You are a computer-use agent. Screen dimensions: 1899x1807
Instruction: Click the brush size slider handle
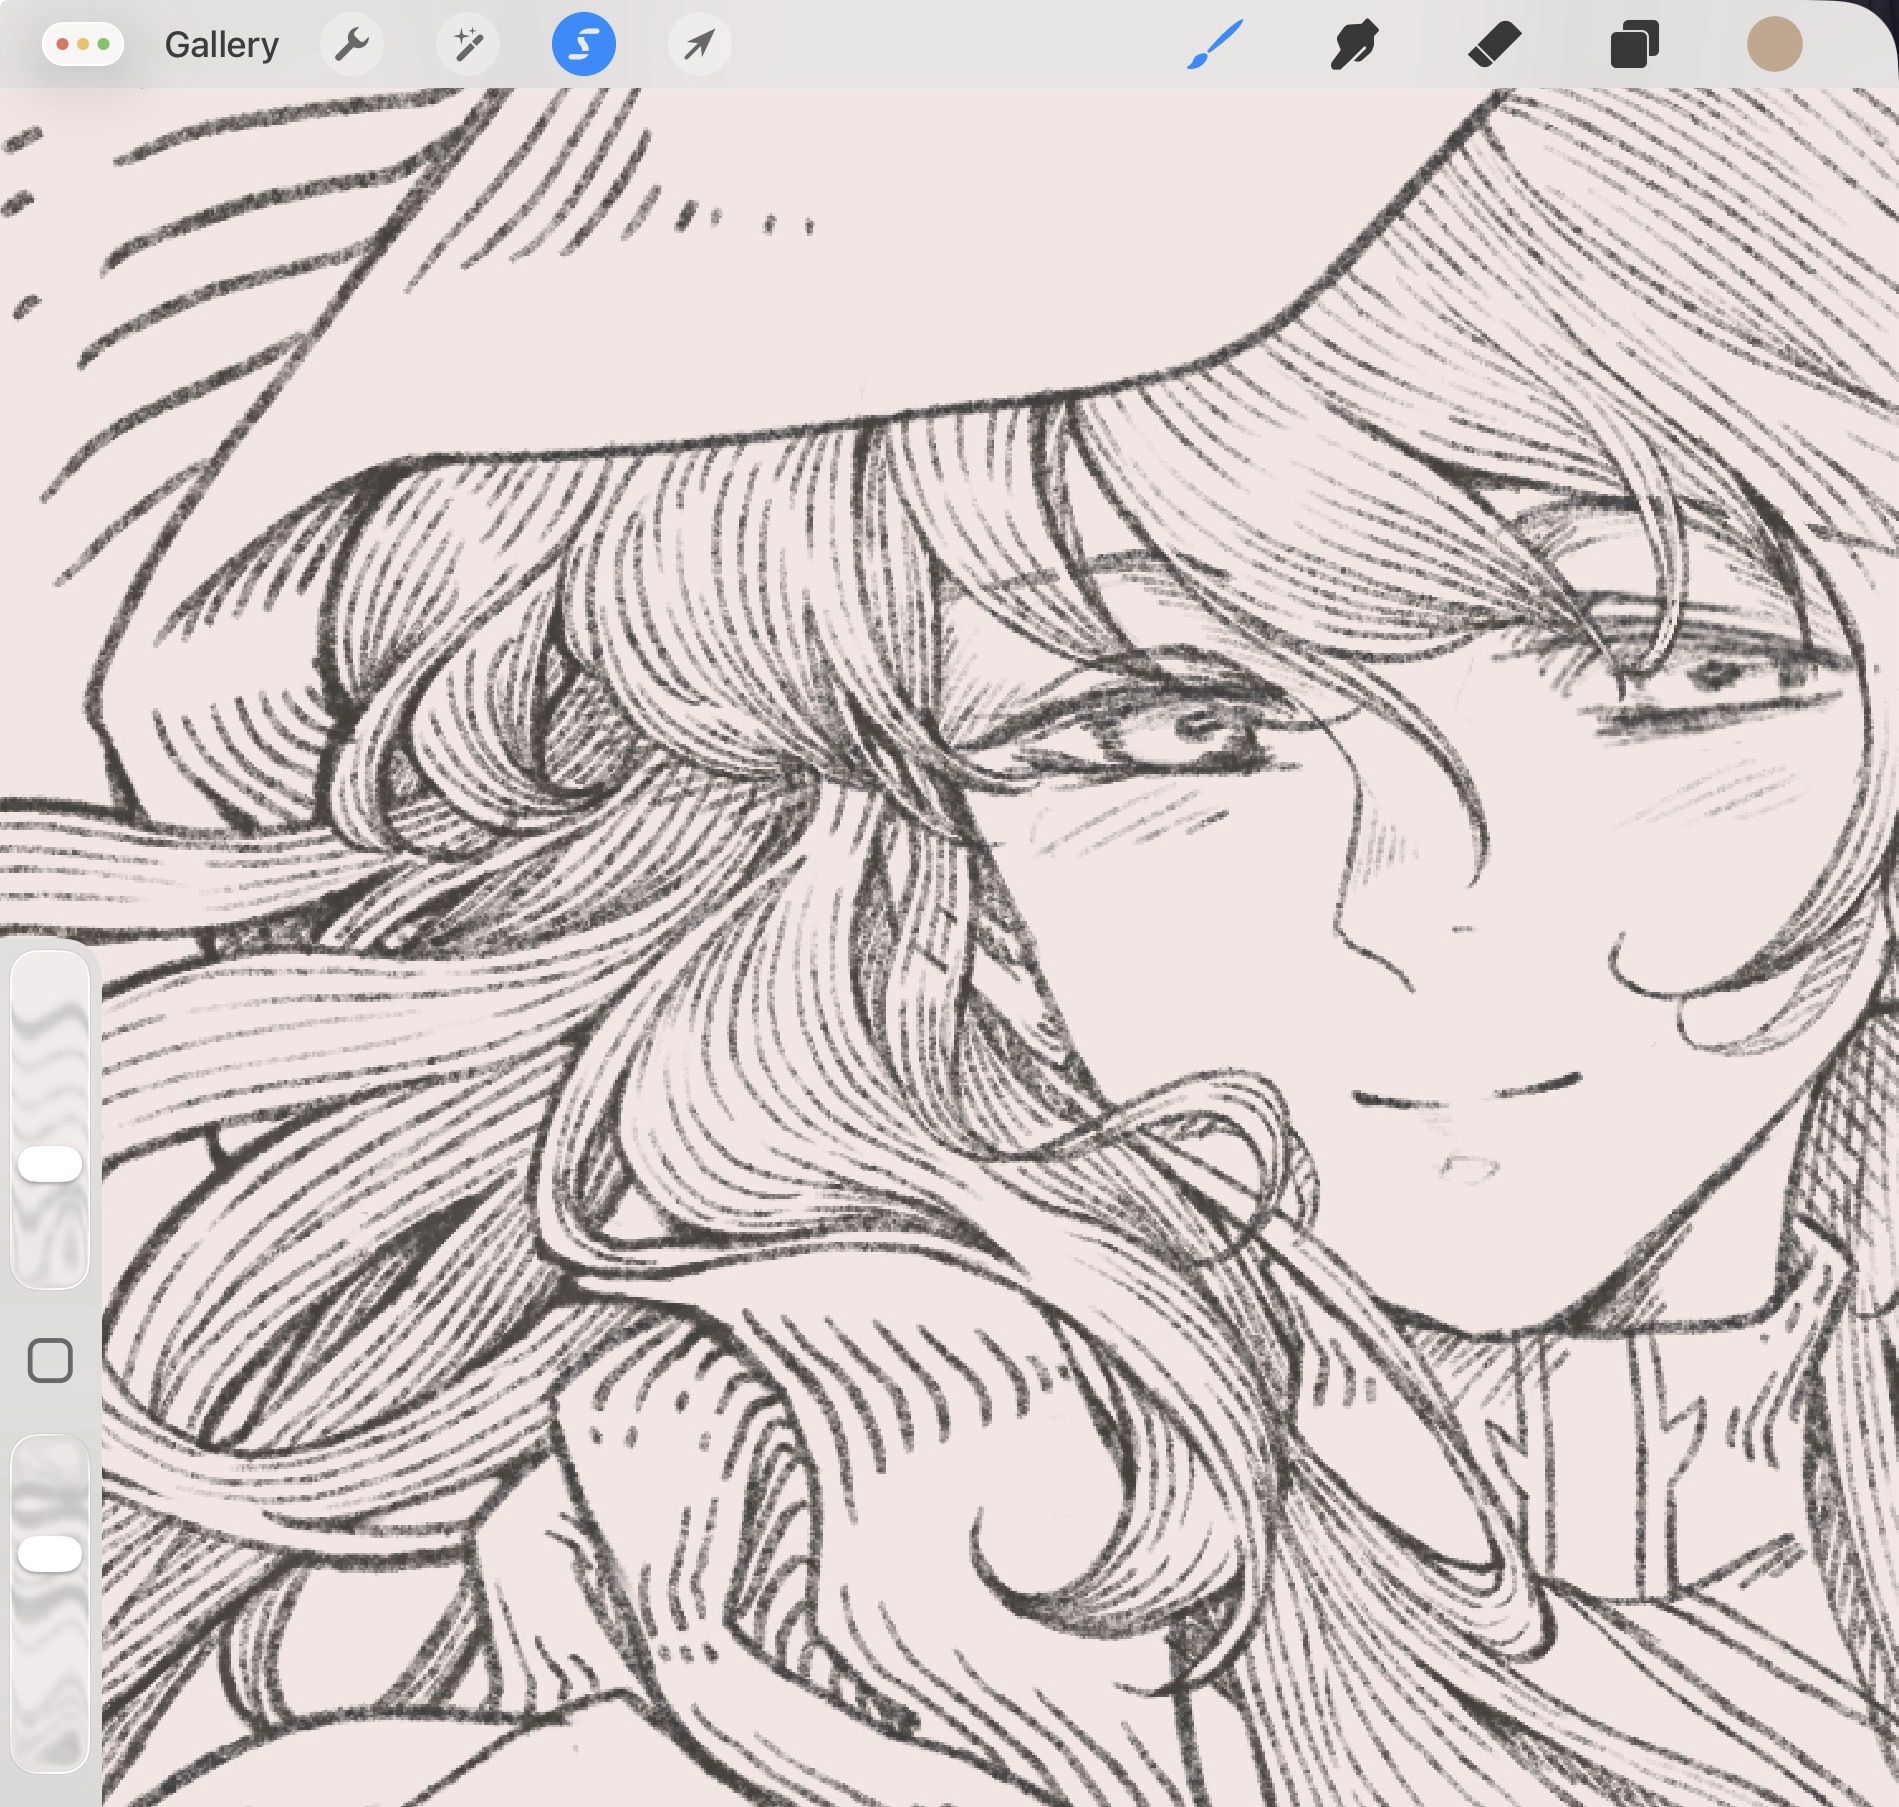[50, 1164]
